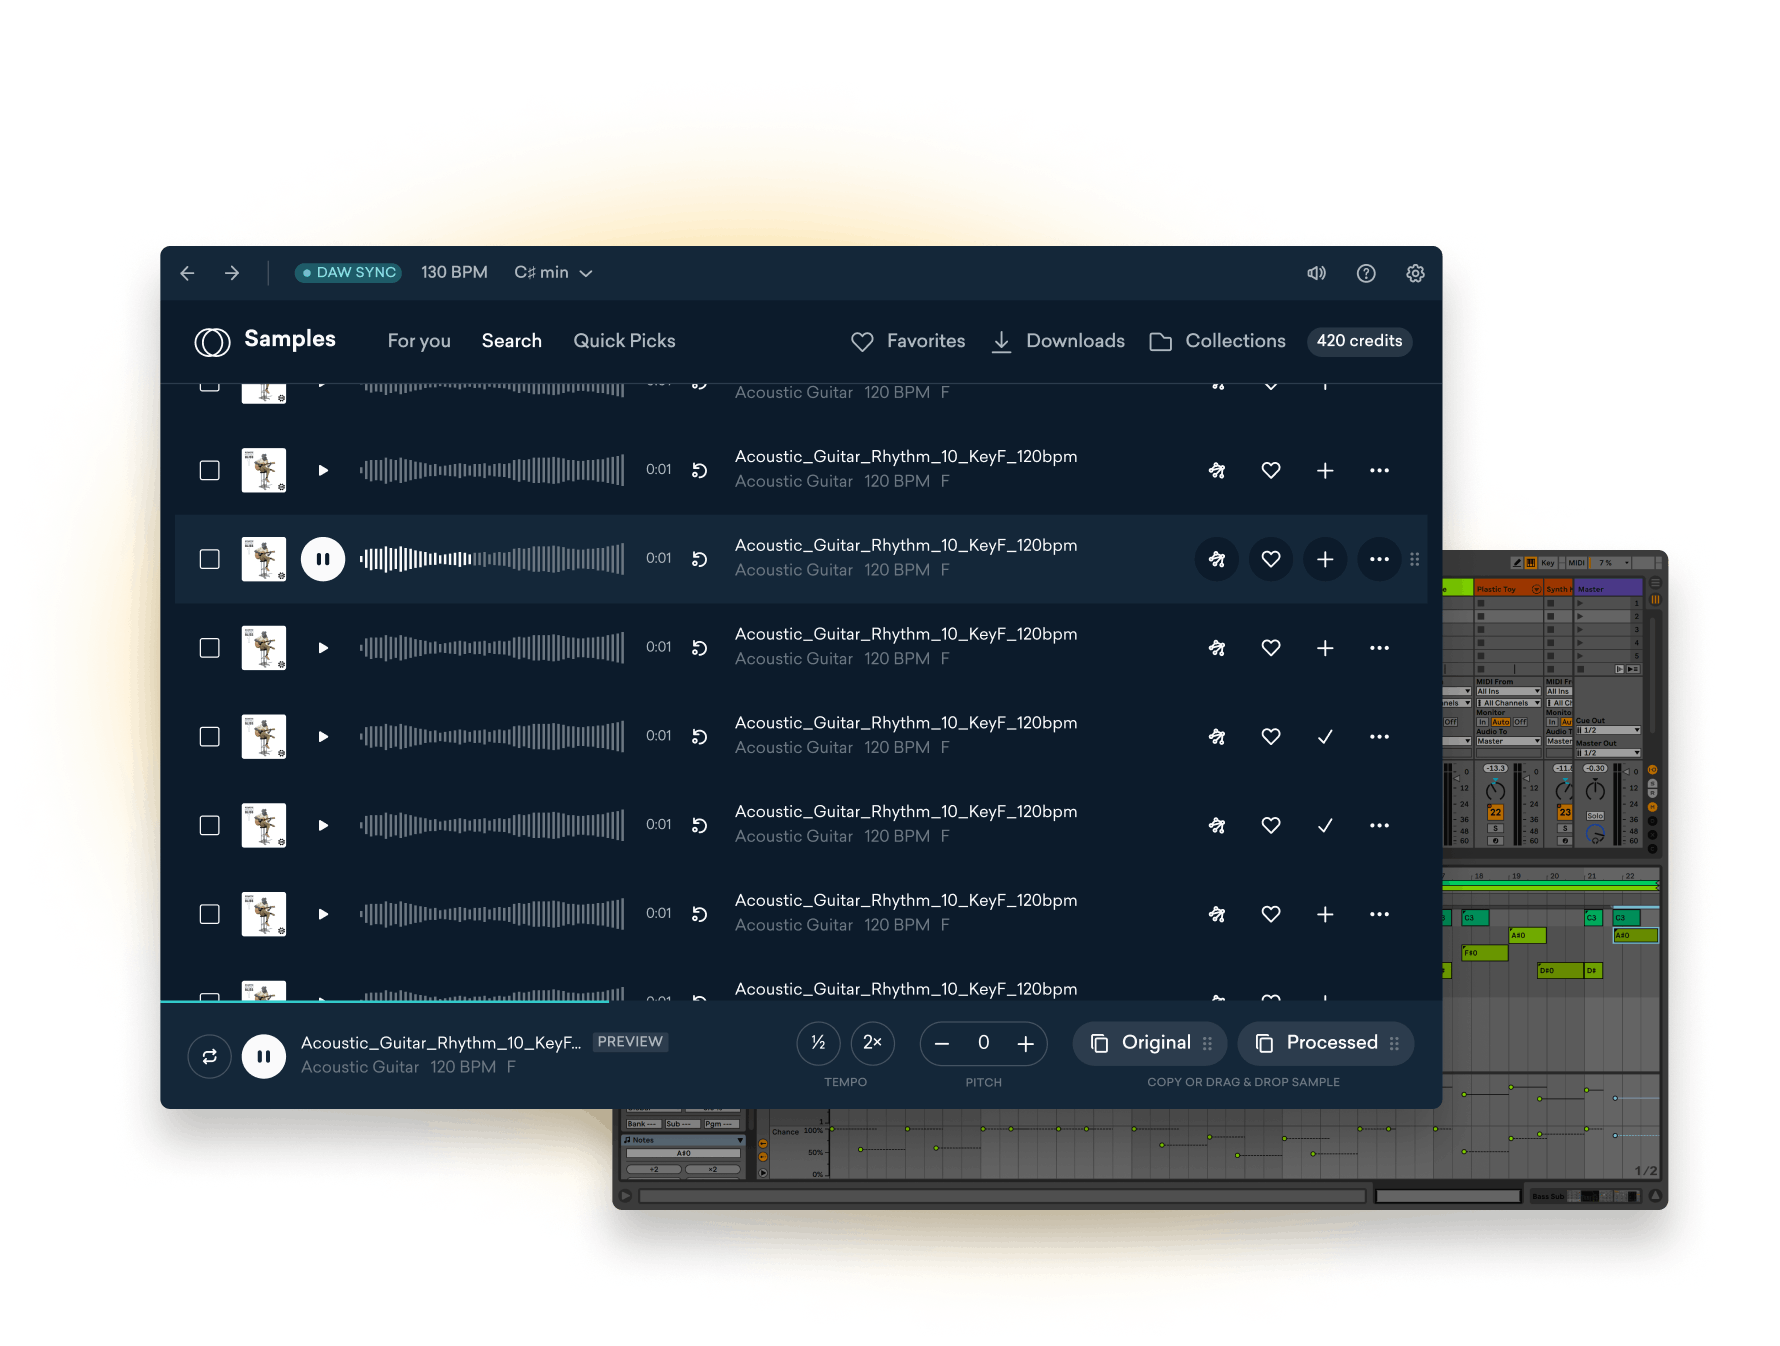Set double tempo with the 2× button
The width and height of the screenshot is (1780, 1346).
(872, 1043)
